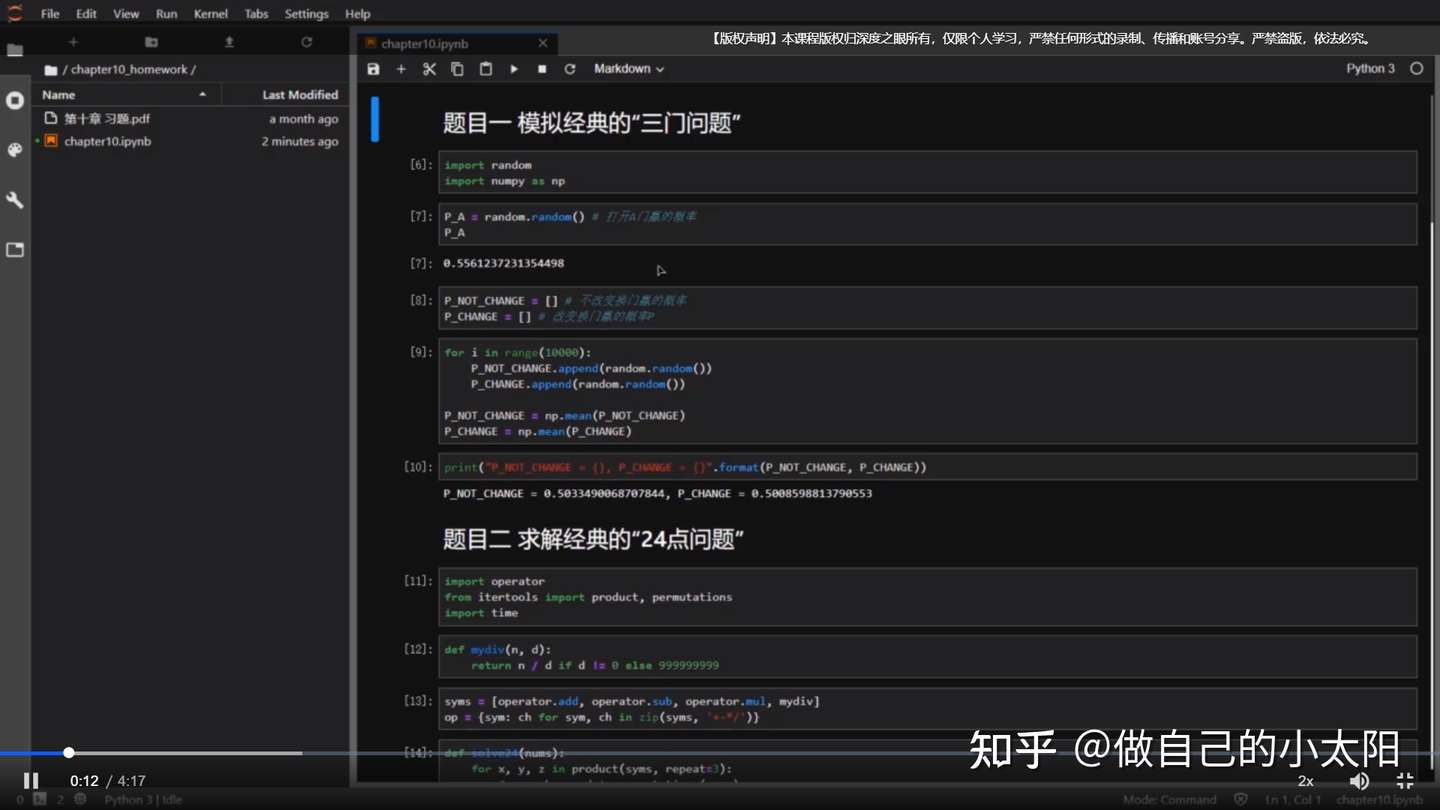Close the chapter10.ipynb tab
The height and width of the screenshot is (810, 1440).
[543, 43]
